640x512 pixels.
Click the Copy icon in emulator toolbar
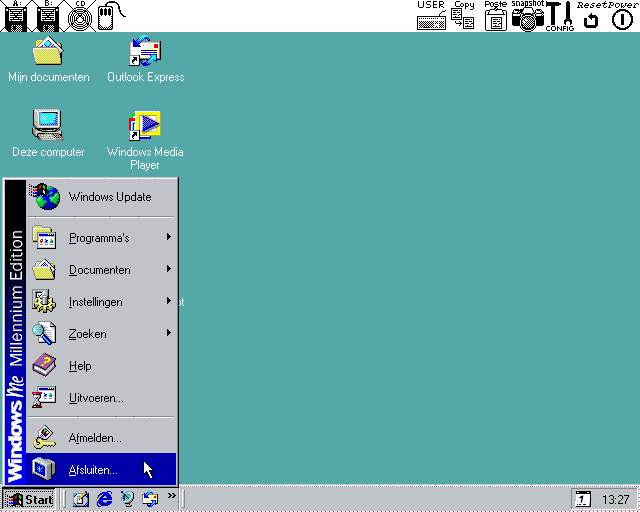point(463,16)
